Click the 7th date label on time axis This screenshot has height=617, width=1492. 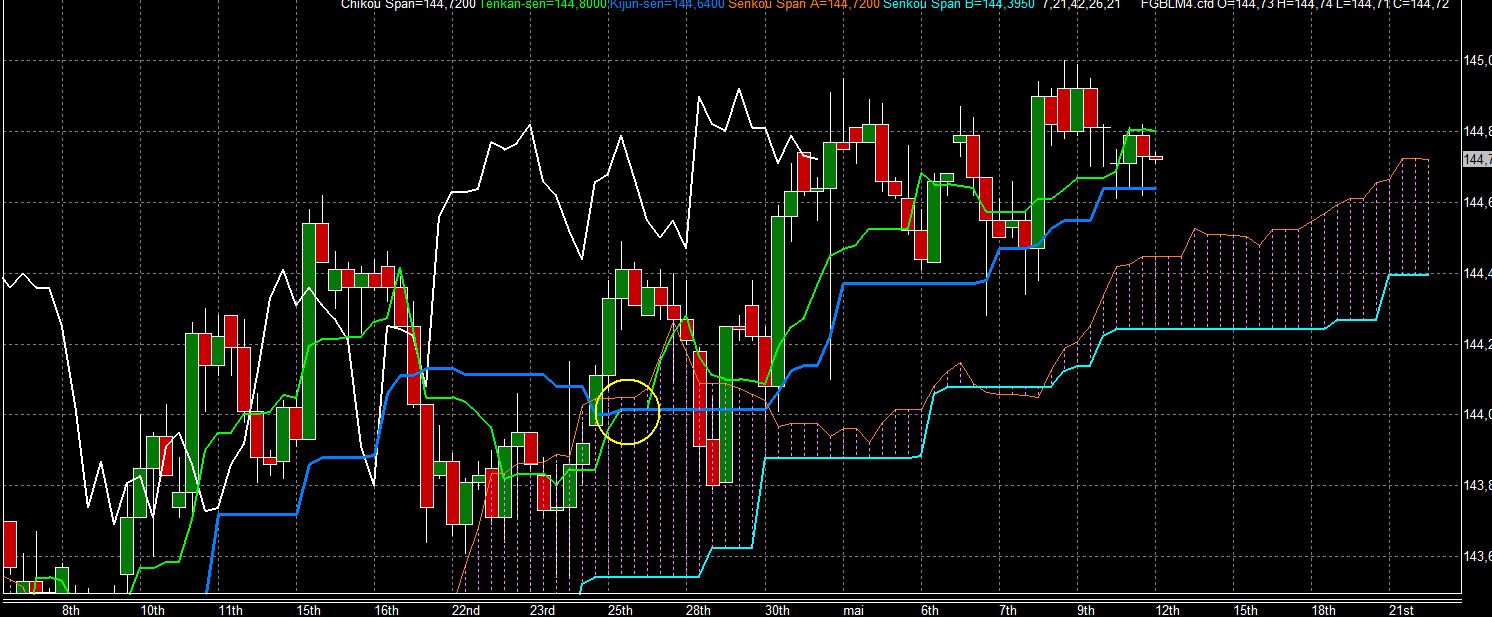point(1008,609)
